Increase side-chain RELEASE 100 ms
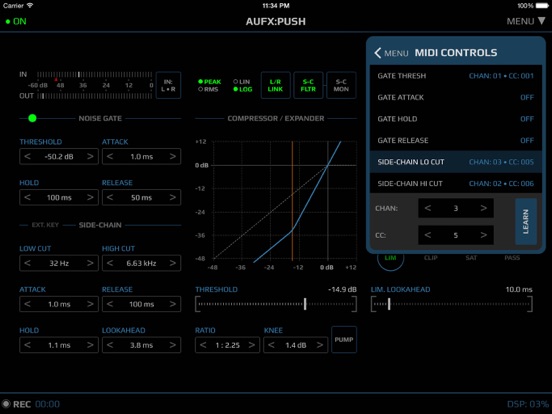The image size is (552, 414). [x=172, y=304]
